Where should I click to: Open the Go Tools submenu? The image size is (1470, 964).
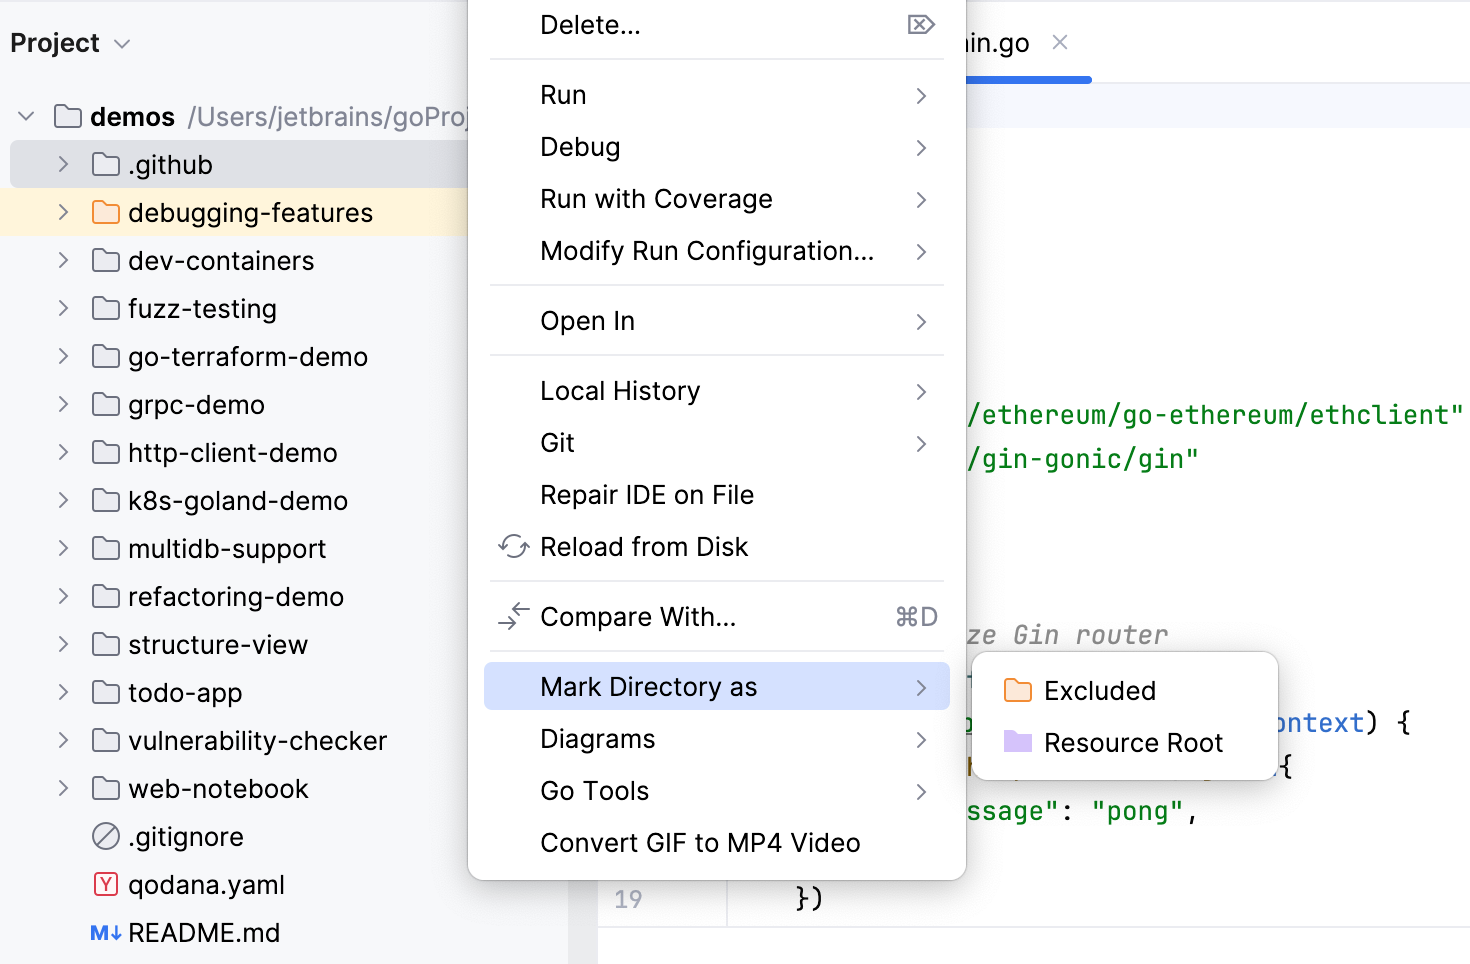point(595,790)
